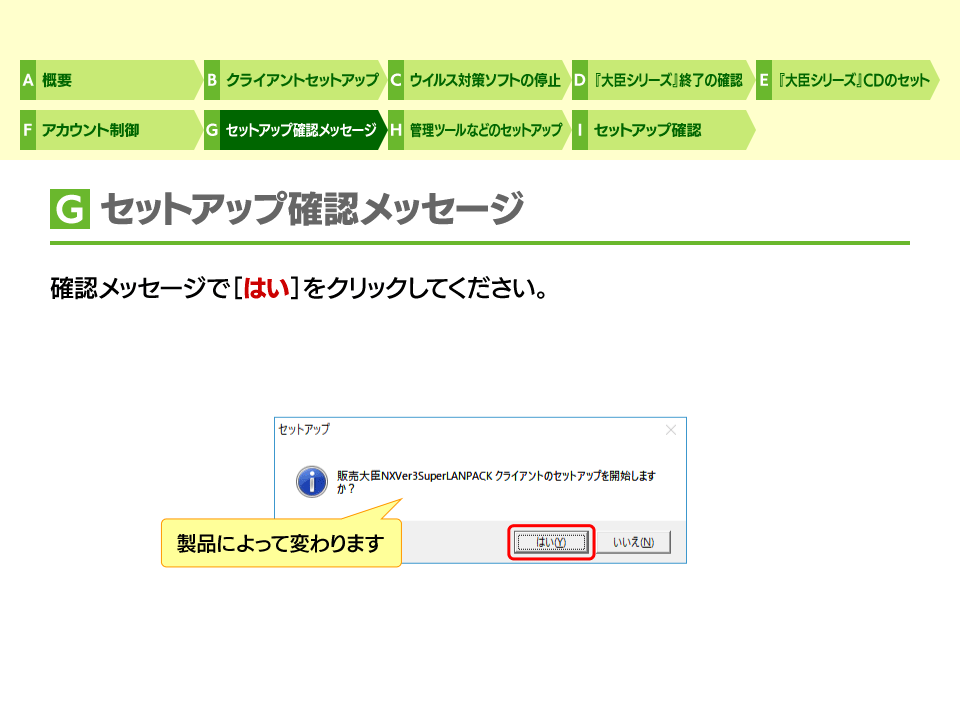This screenshot has width=960, height=720.
Task: Click the instruction text 確認メッセージで[はい]をクリックしてください
Action: click(298, 288)
